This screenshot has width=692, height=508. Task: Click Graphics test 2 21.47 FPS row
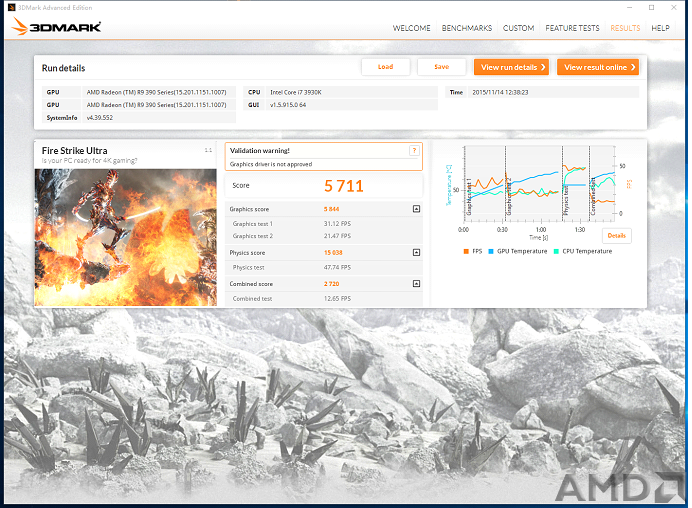click(323, 236)
